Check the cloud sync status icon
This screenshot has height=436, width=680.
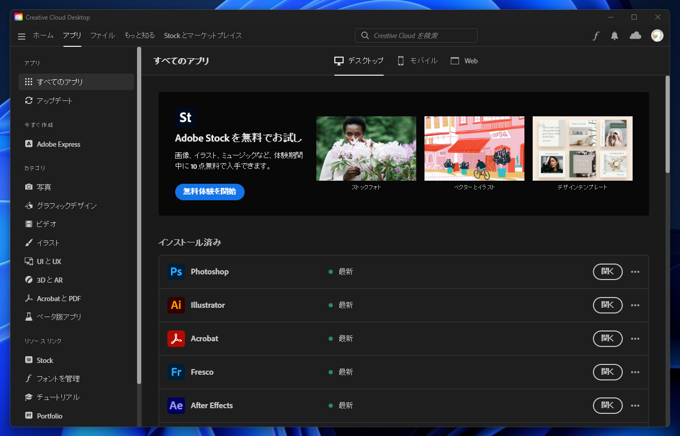[x=635, y=35]
